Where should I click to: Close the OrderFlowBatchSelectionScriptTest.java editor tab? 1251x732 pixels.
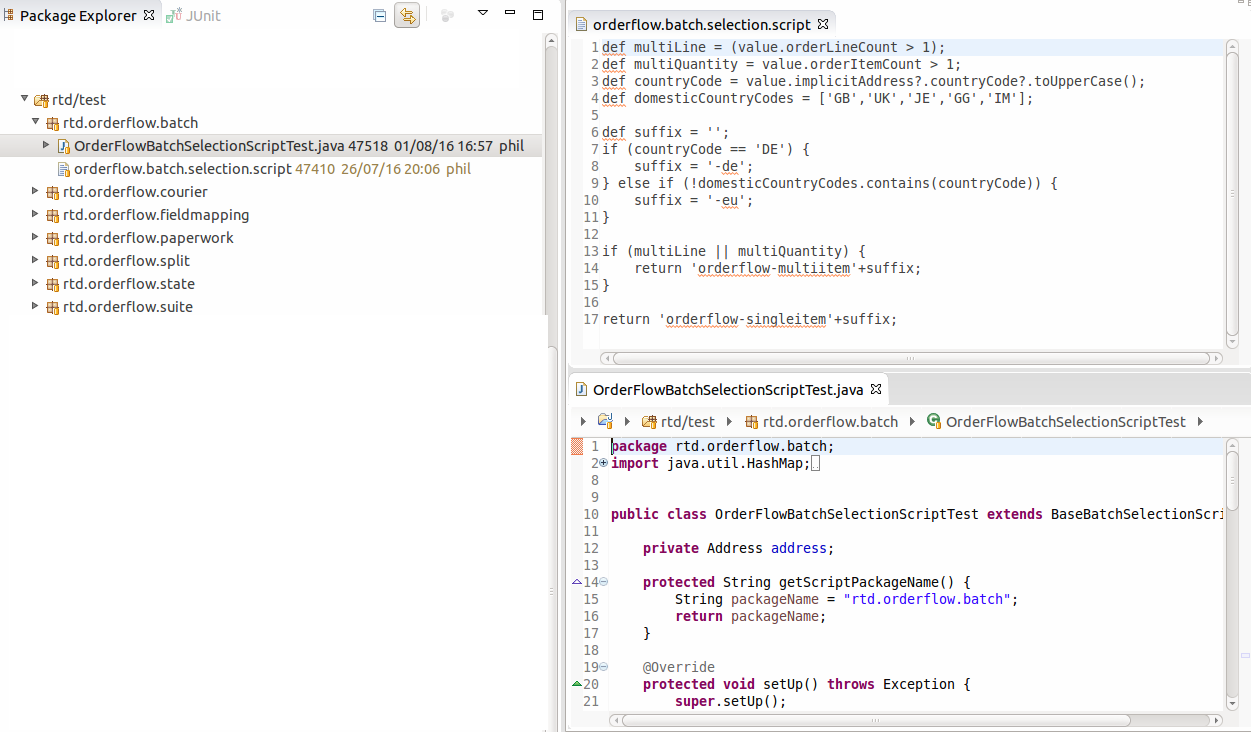876,389
